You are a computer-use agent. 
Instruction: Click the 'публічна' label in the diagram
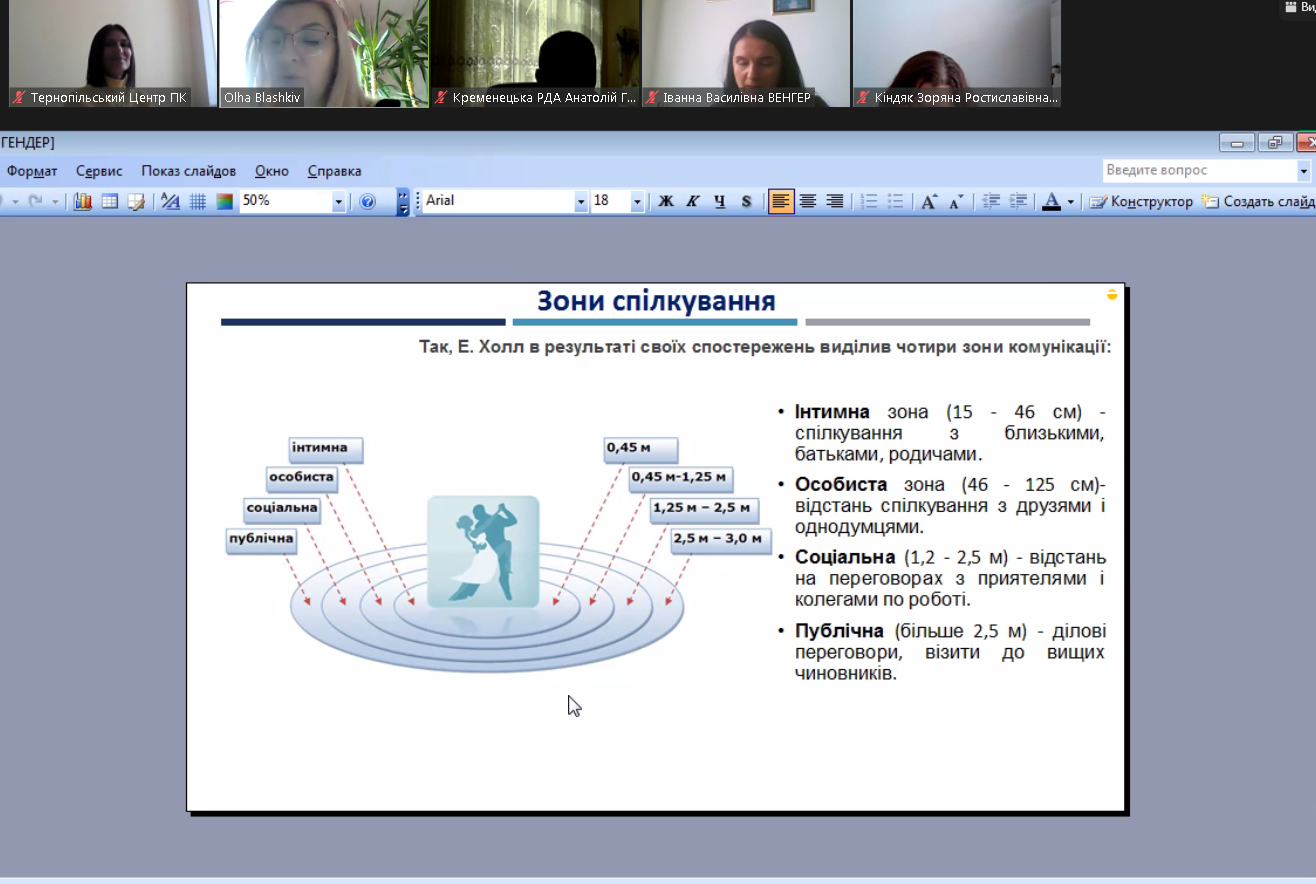coord(261,539)
